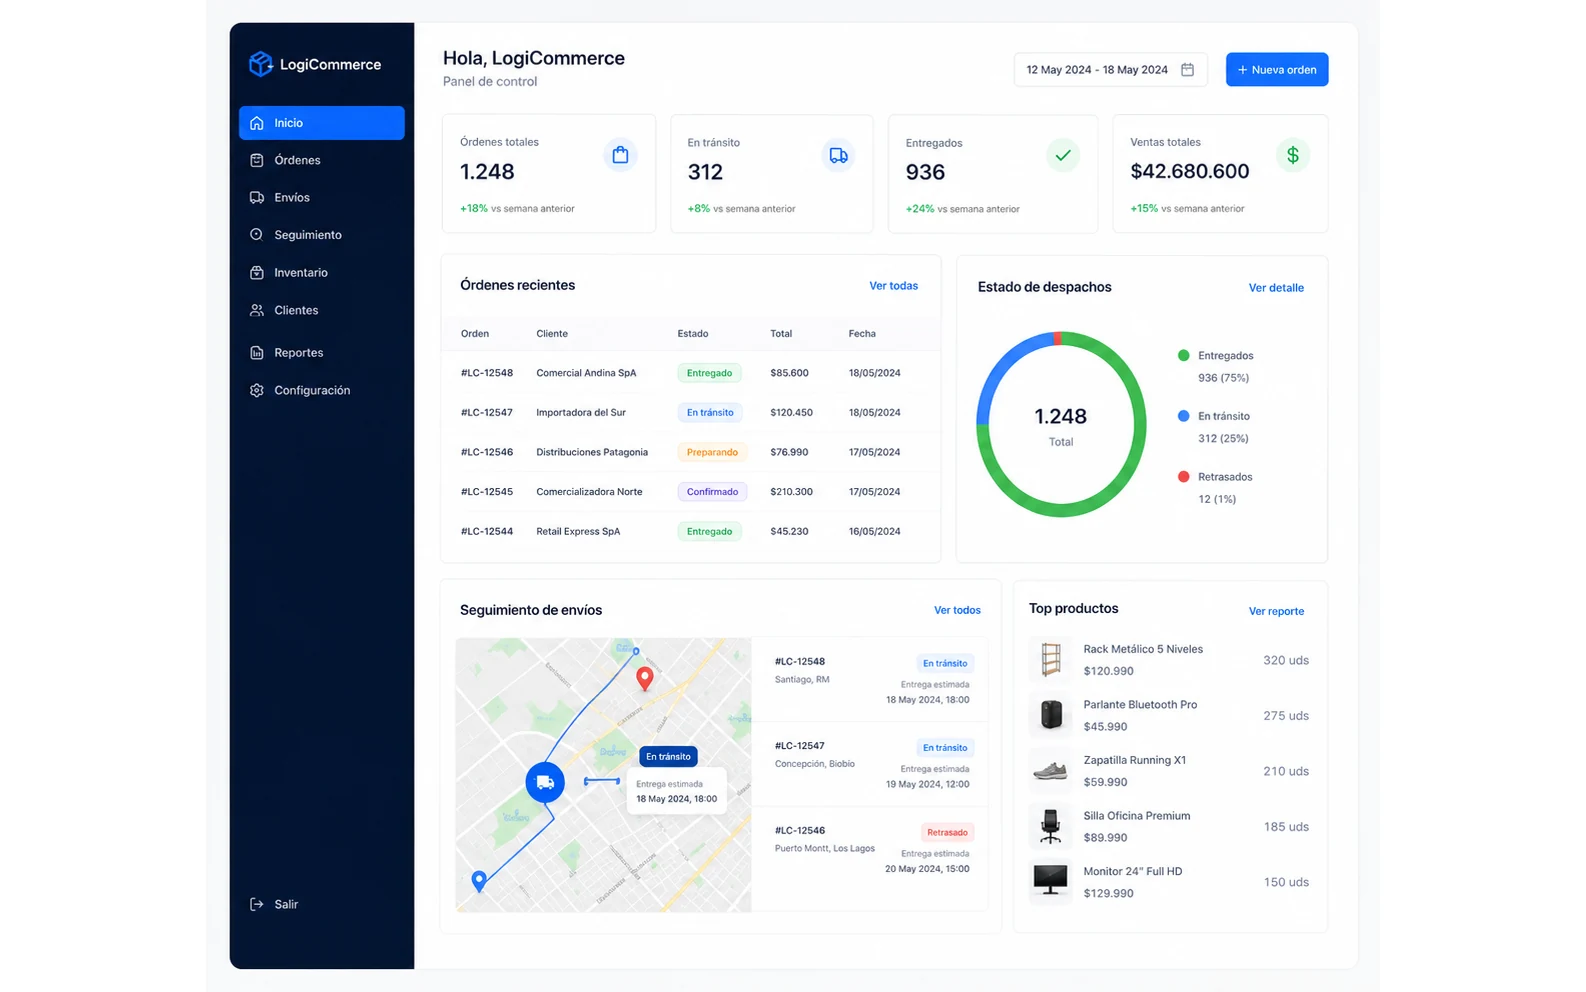
Task: Open the 12 May - 18 May 2024 date picker
Action: pyautogui.click(x=1110, y=70)
